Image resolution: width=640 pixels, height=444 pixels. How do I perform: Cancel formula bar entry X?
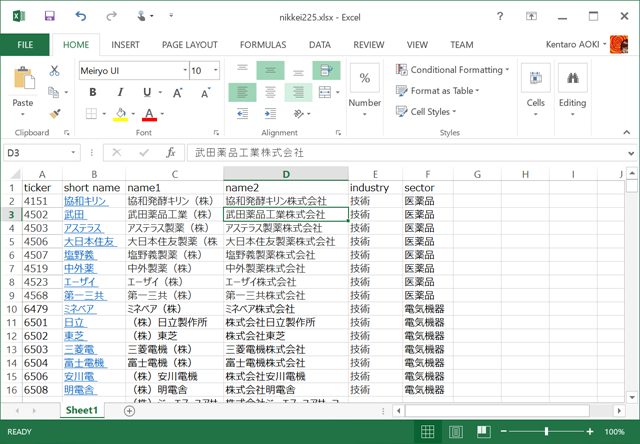[117, 153]
